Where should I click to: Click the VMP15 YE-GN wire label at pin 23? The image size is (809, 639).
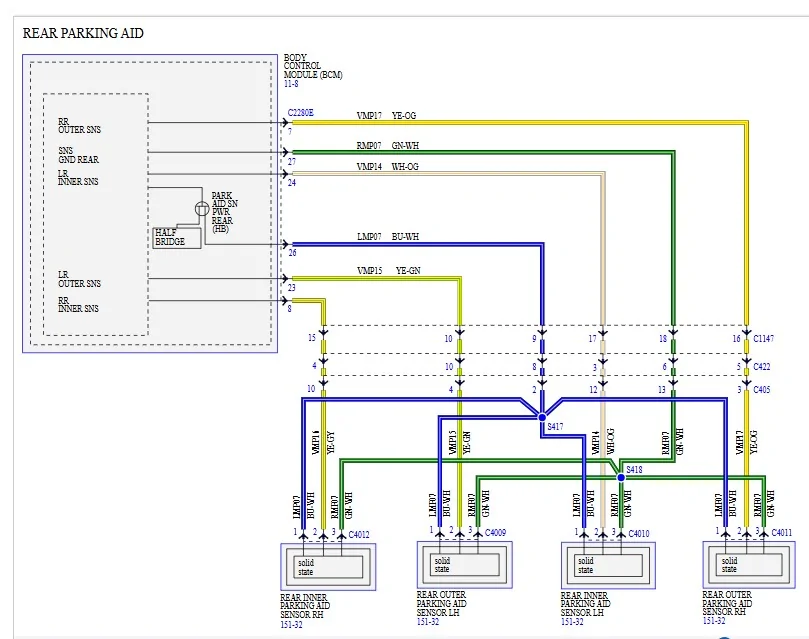[x=389, y=270]
